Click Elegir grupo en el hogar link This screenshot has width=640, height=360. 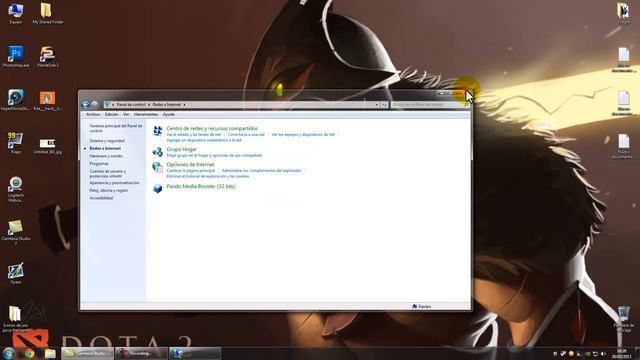coord(214,156)
